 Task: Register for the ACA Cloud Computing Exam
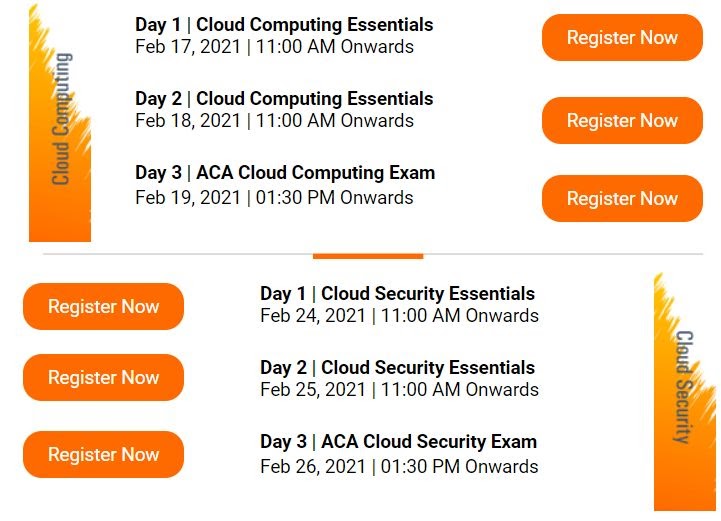click(622, 199)
